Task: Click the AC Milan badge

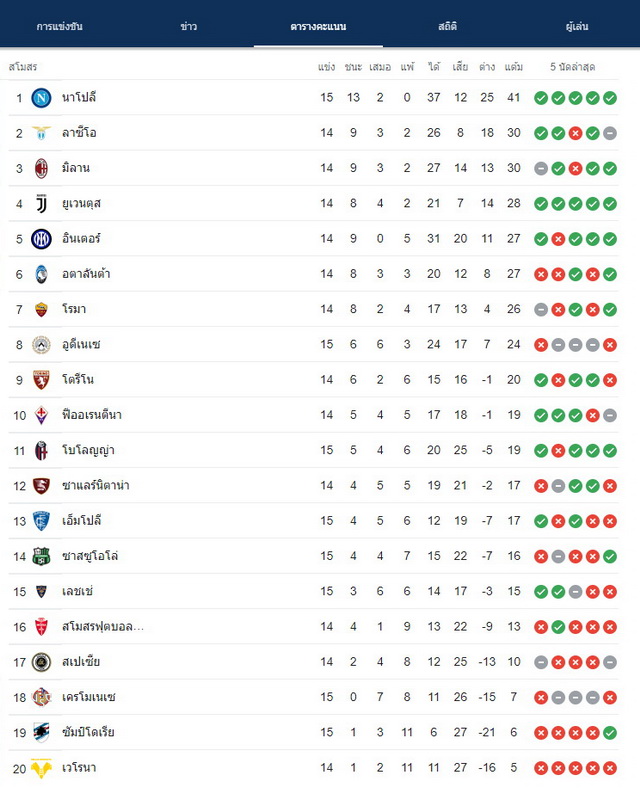Action: tap(41, 168)
